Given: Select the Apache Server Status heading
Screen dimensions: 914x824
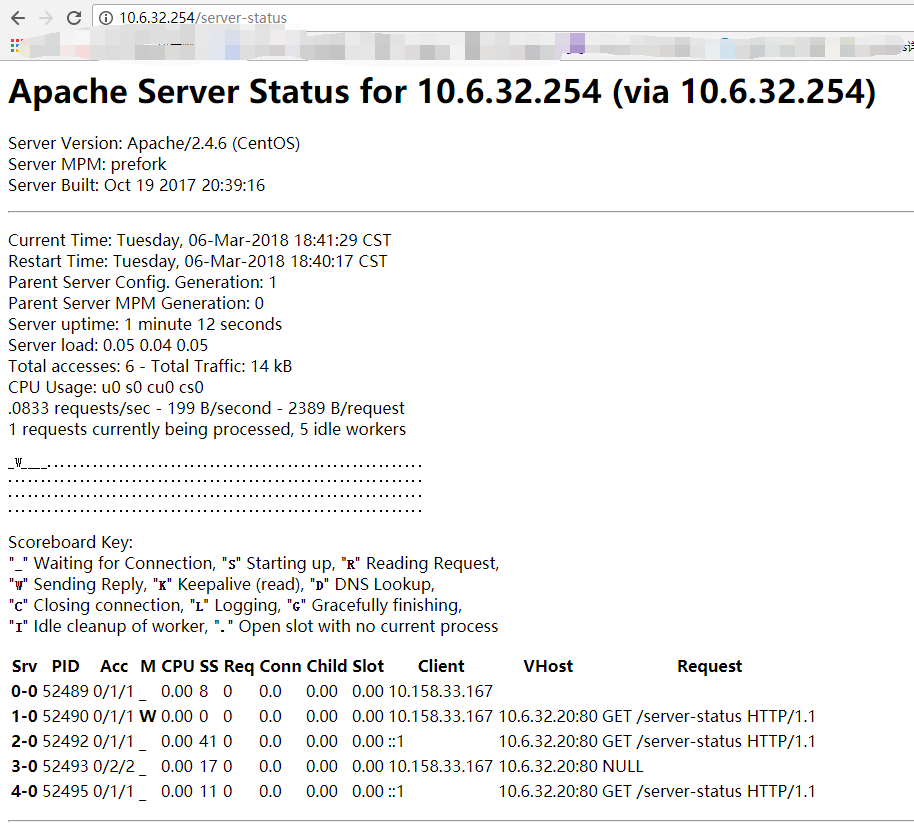Looking at the screenshot, I should (442, 92).
